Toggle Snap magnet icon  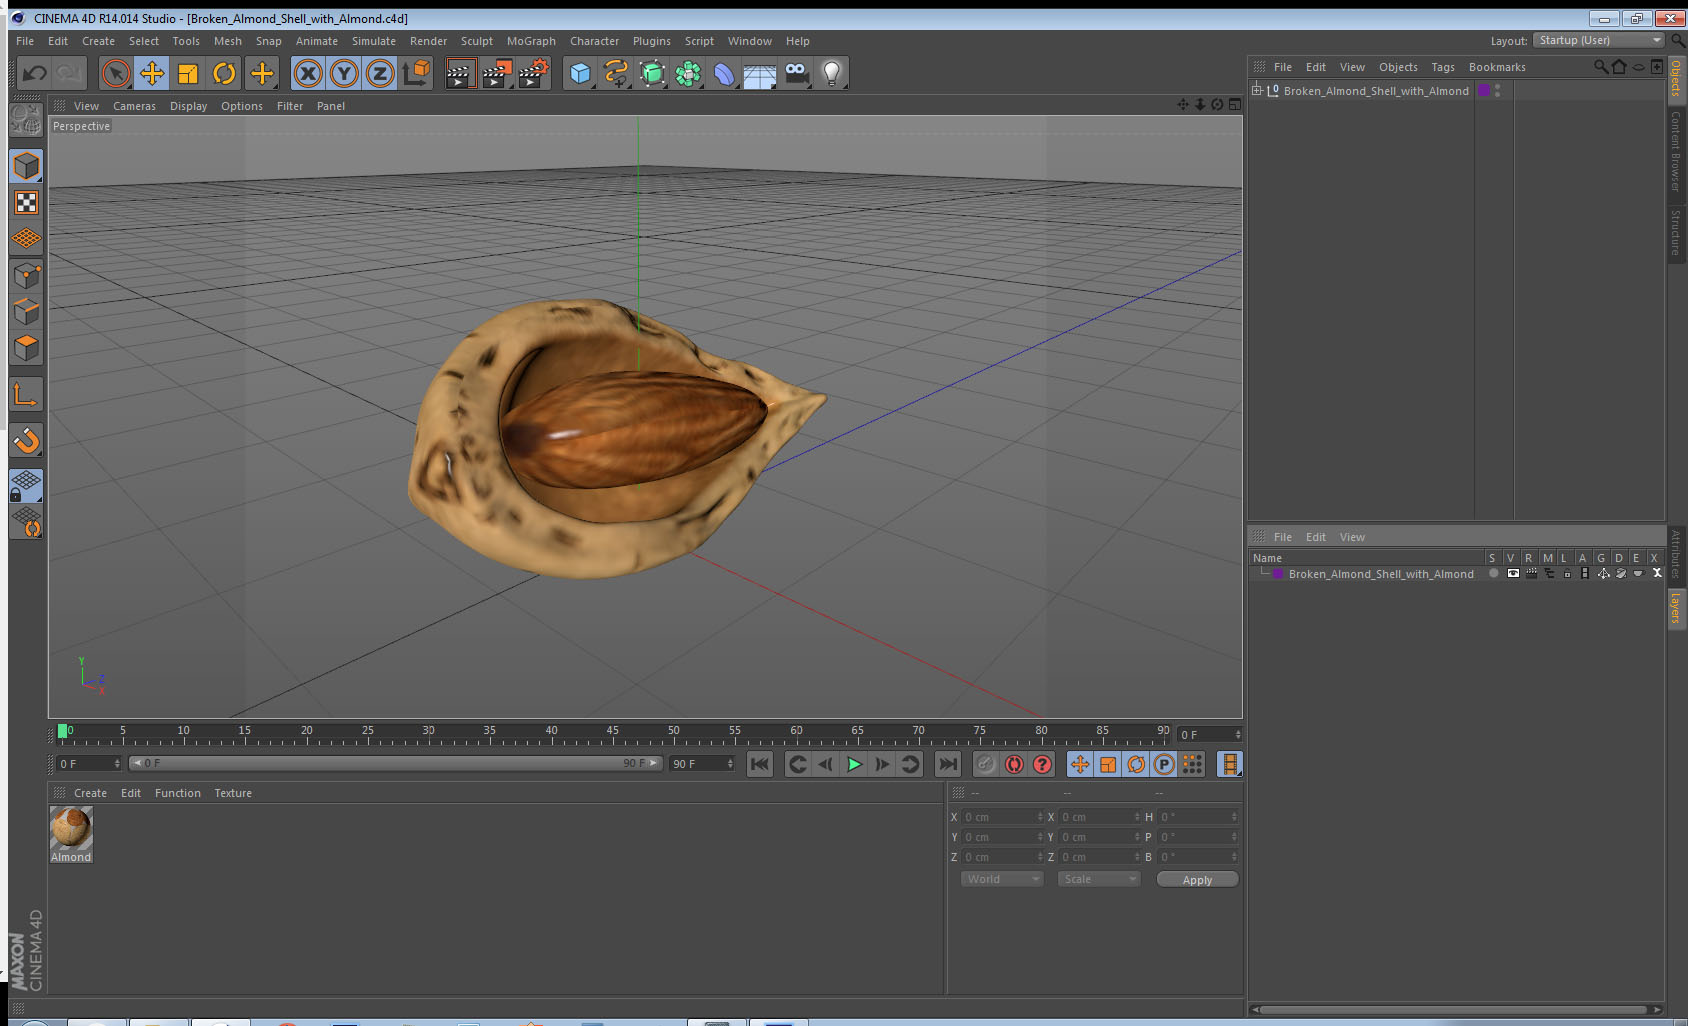click(x=26, y=440)
